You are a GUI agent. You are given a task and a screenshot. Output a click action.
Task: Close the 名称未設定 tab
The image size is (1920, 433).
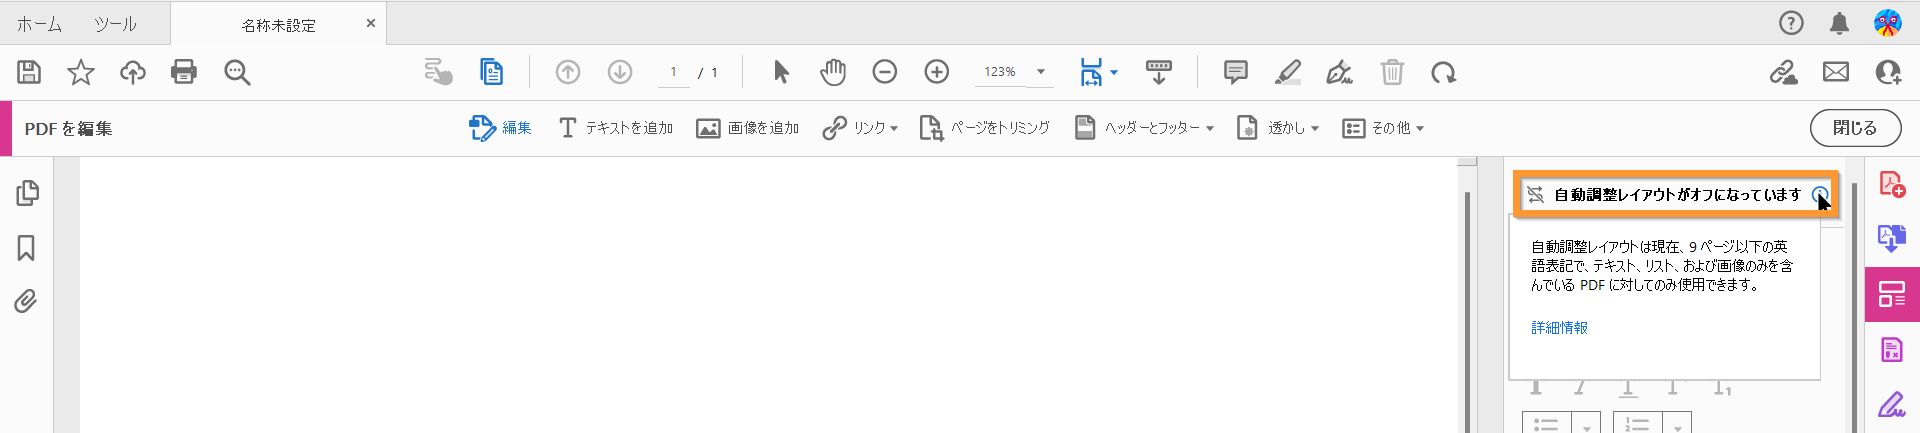click(x=371, y=23)
